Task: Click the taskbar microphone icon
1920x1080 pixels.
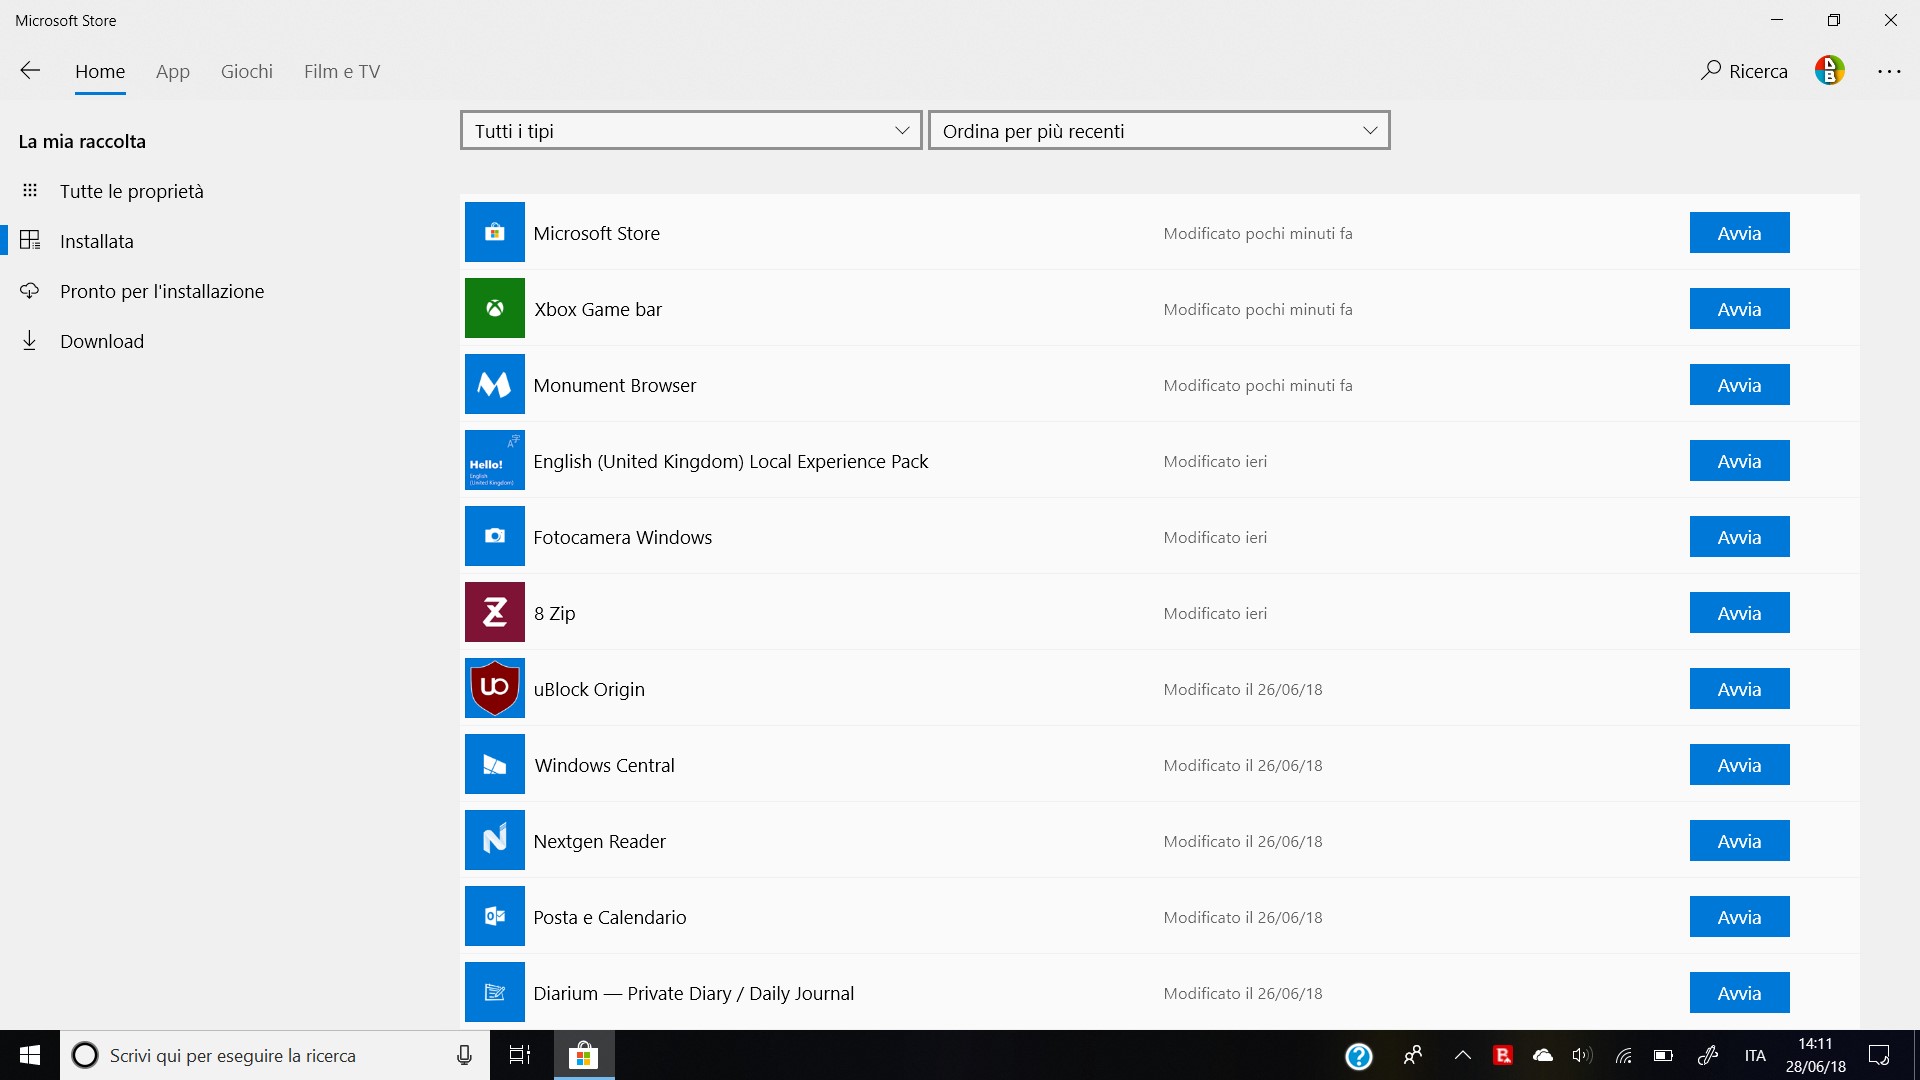Action: pos(464,1055)
